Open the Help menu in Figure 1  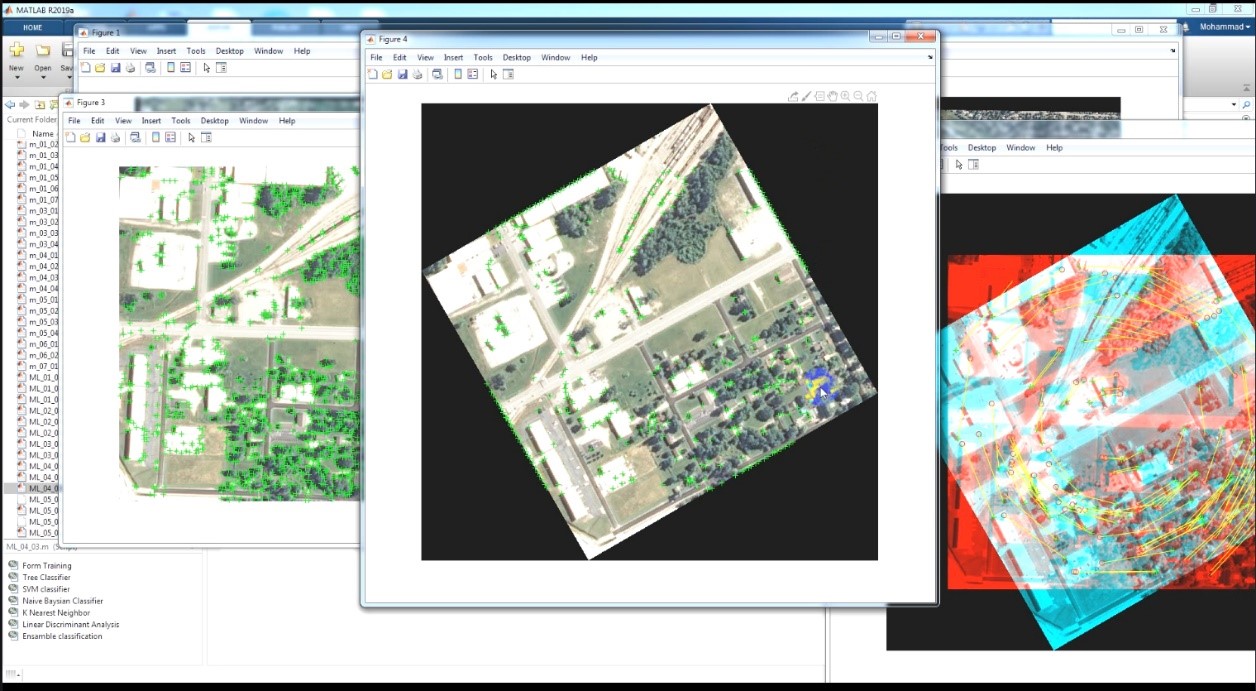coord(302,51)
